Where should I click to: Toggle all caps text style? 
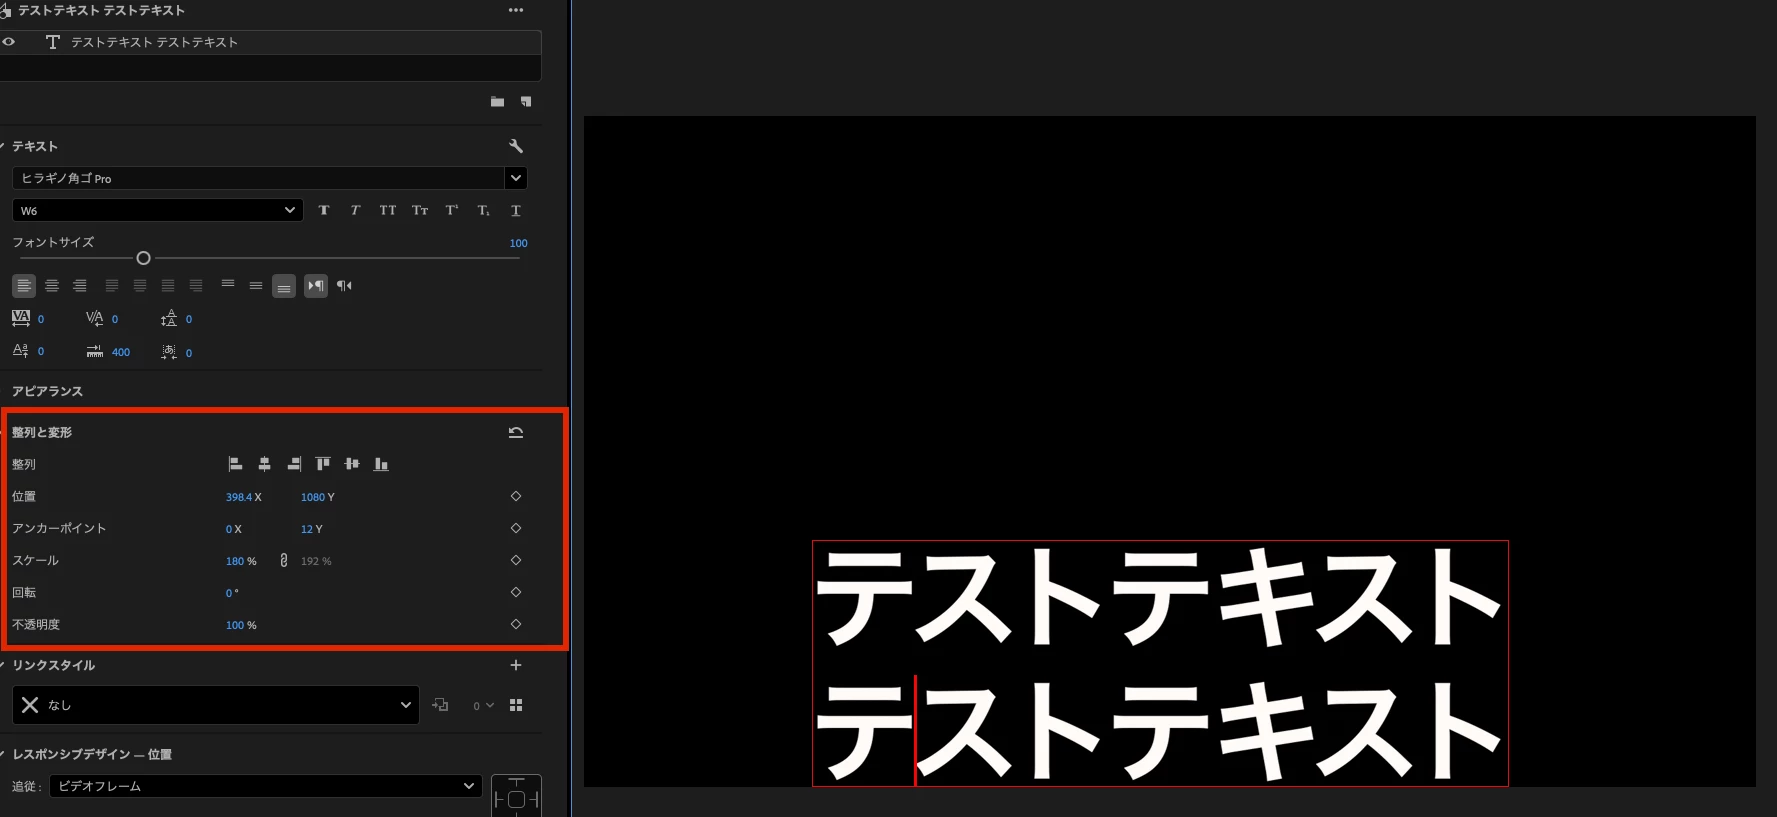coord(387,210)
